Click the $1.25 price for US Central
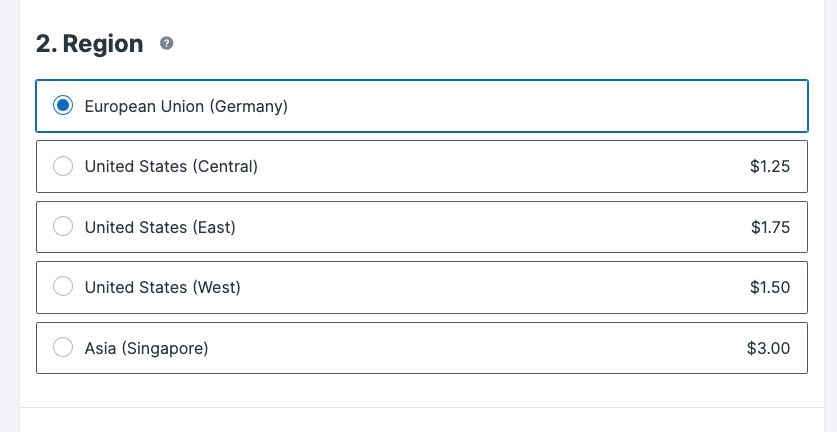837x432 pixels. (x=770, y=167)
